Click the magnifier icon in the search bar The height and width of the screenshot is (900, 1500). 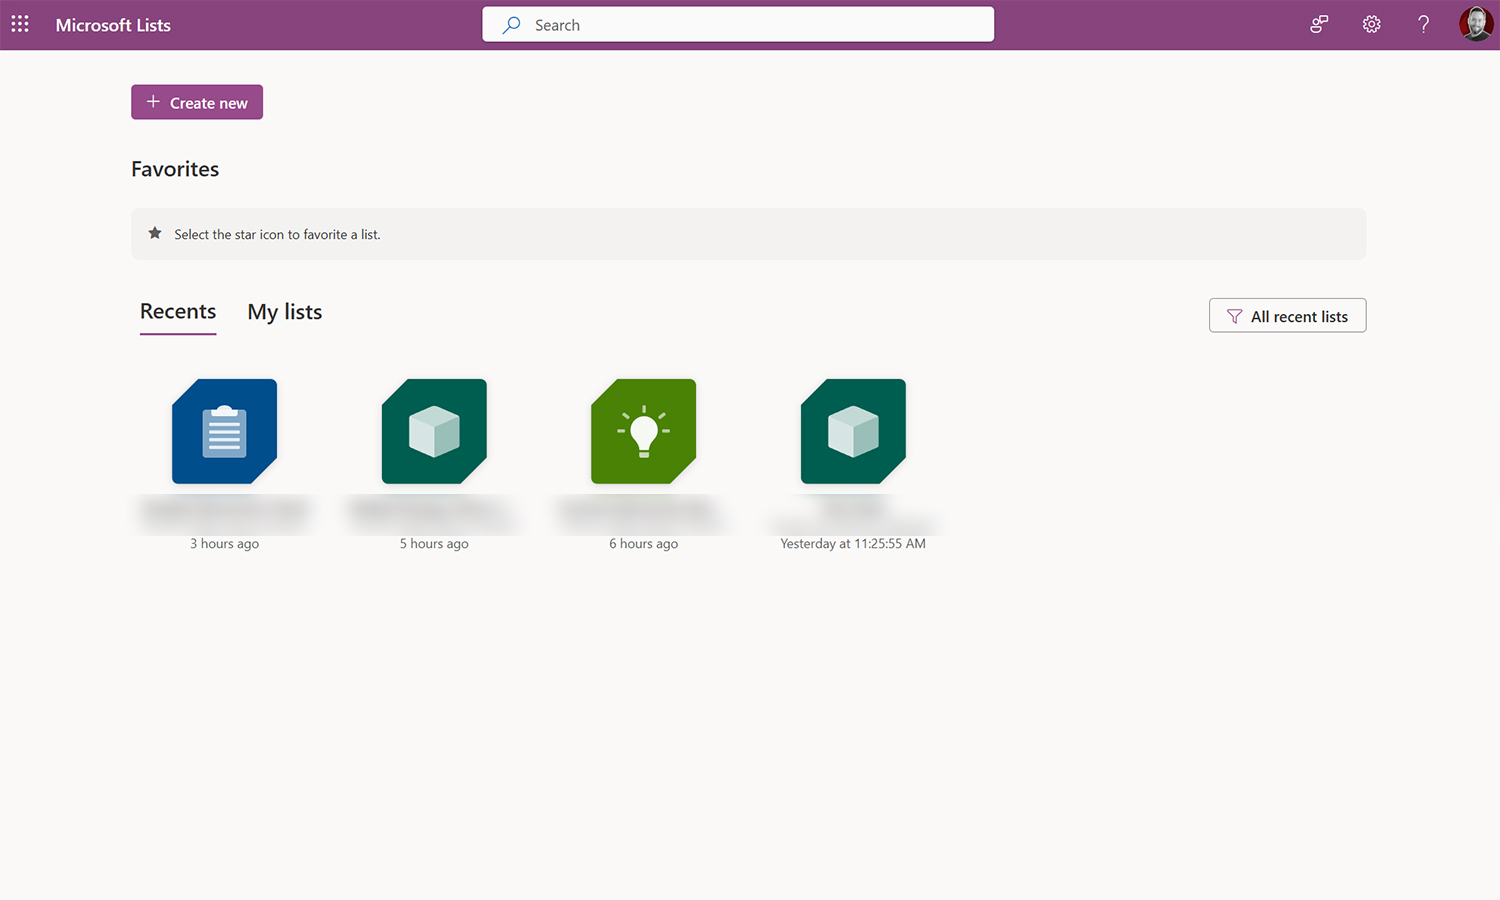tap(511, 24)
